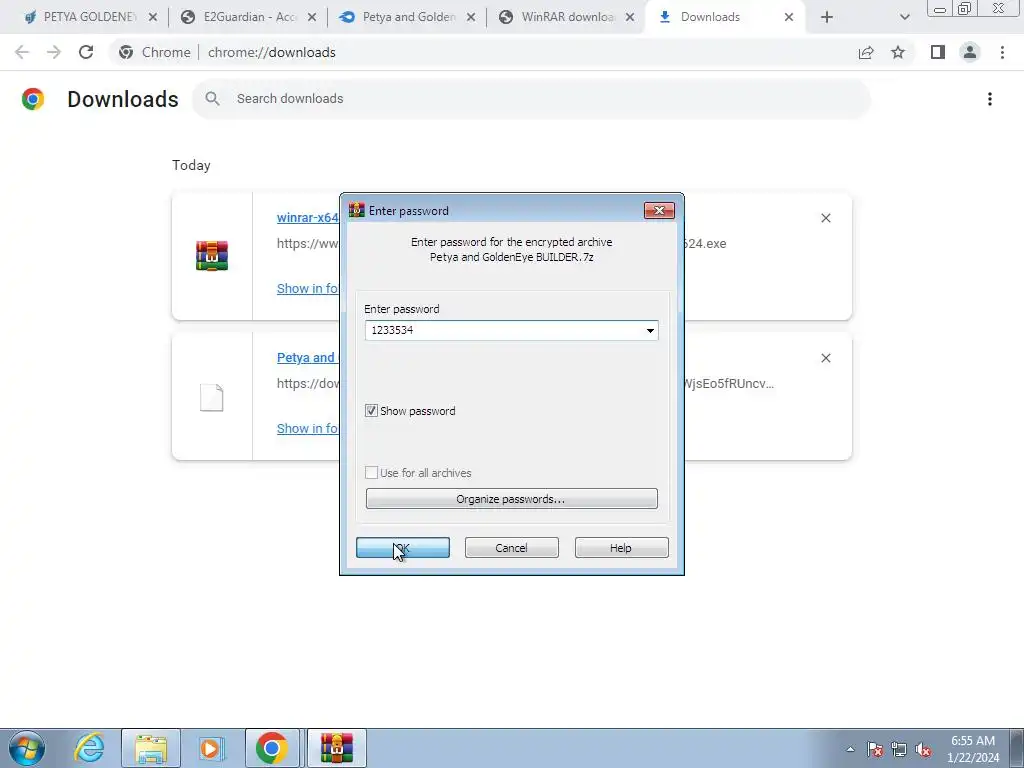Viewport: 1024px width, 768px height.
Task: Open the muted volume tray icon
Action: [x=923, y=749]
